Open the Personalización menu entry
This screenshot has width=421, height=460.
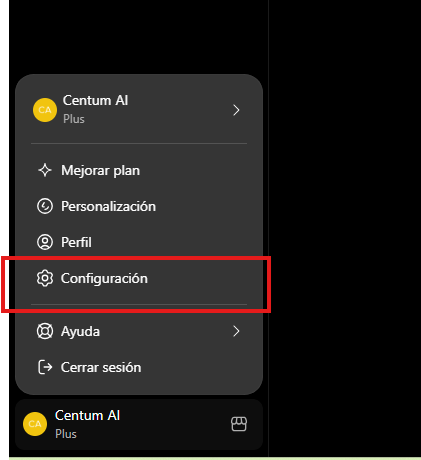(139, 206)
